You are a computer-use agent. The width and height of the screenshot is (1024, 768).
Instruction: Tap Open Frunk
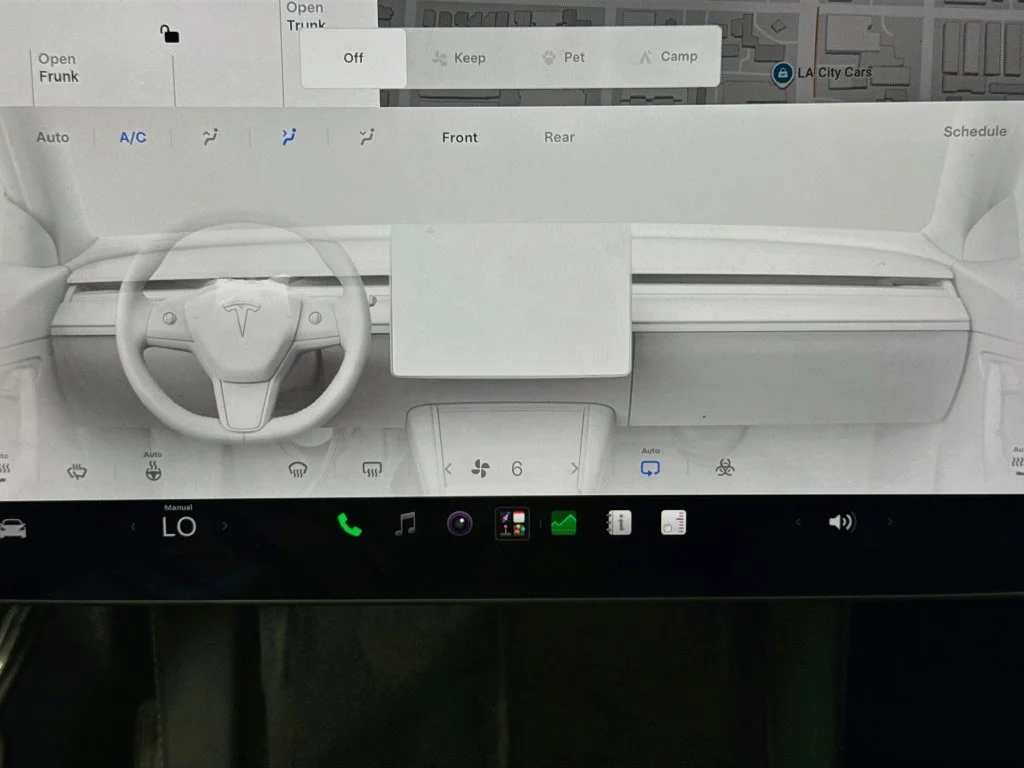pos(58,68)
